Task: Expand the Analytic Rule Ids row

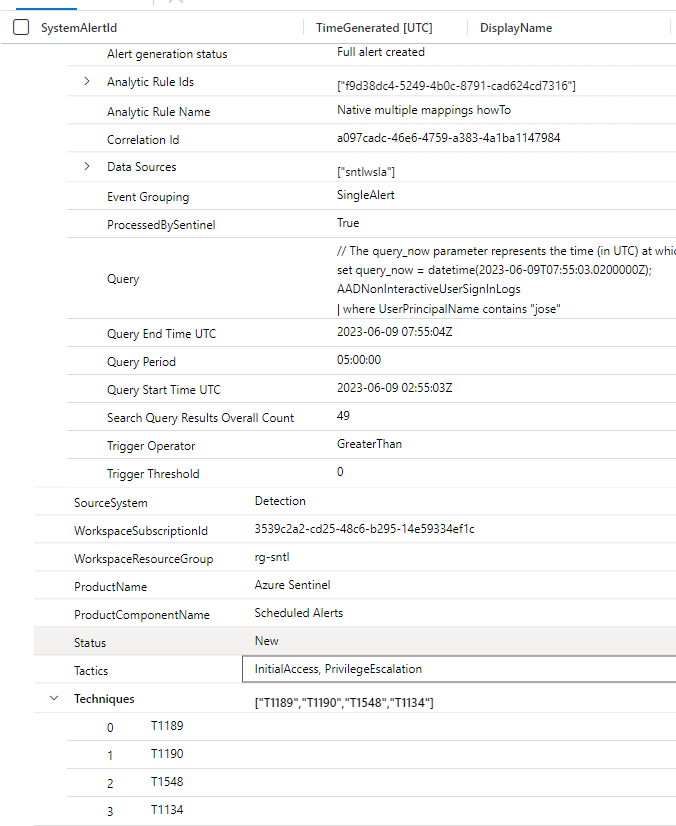Action: [x=87, y=81]
